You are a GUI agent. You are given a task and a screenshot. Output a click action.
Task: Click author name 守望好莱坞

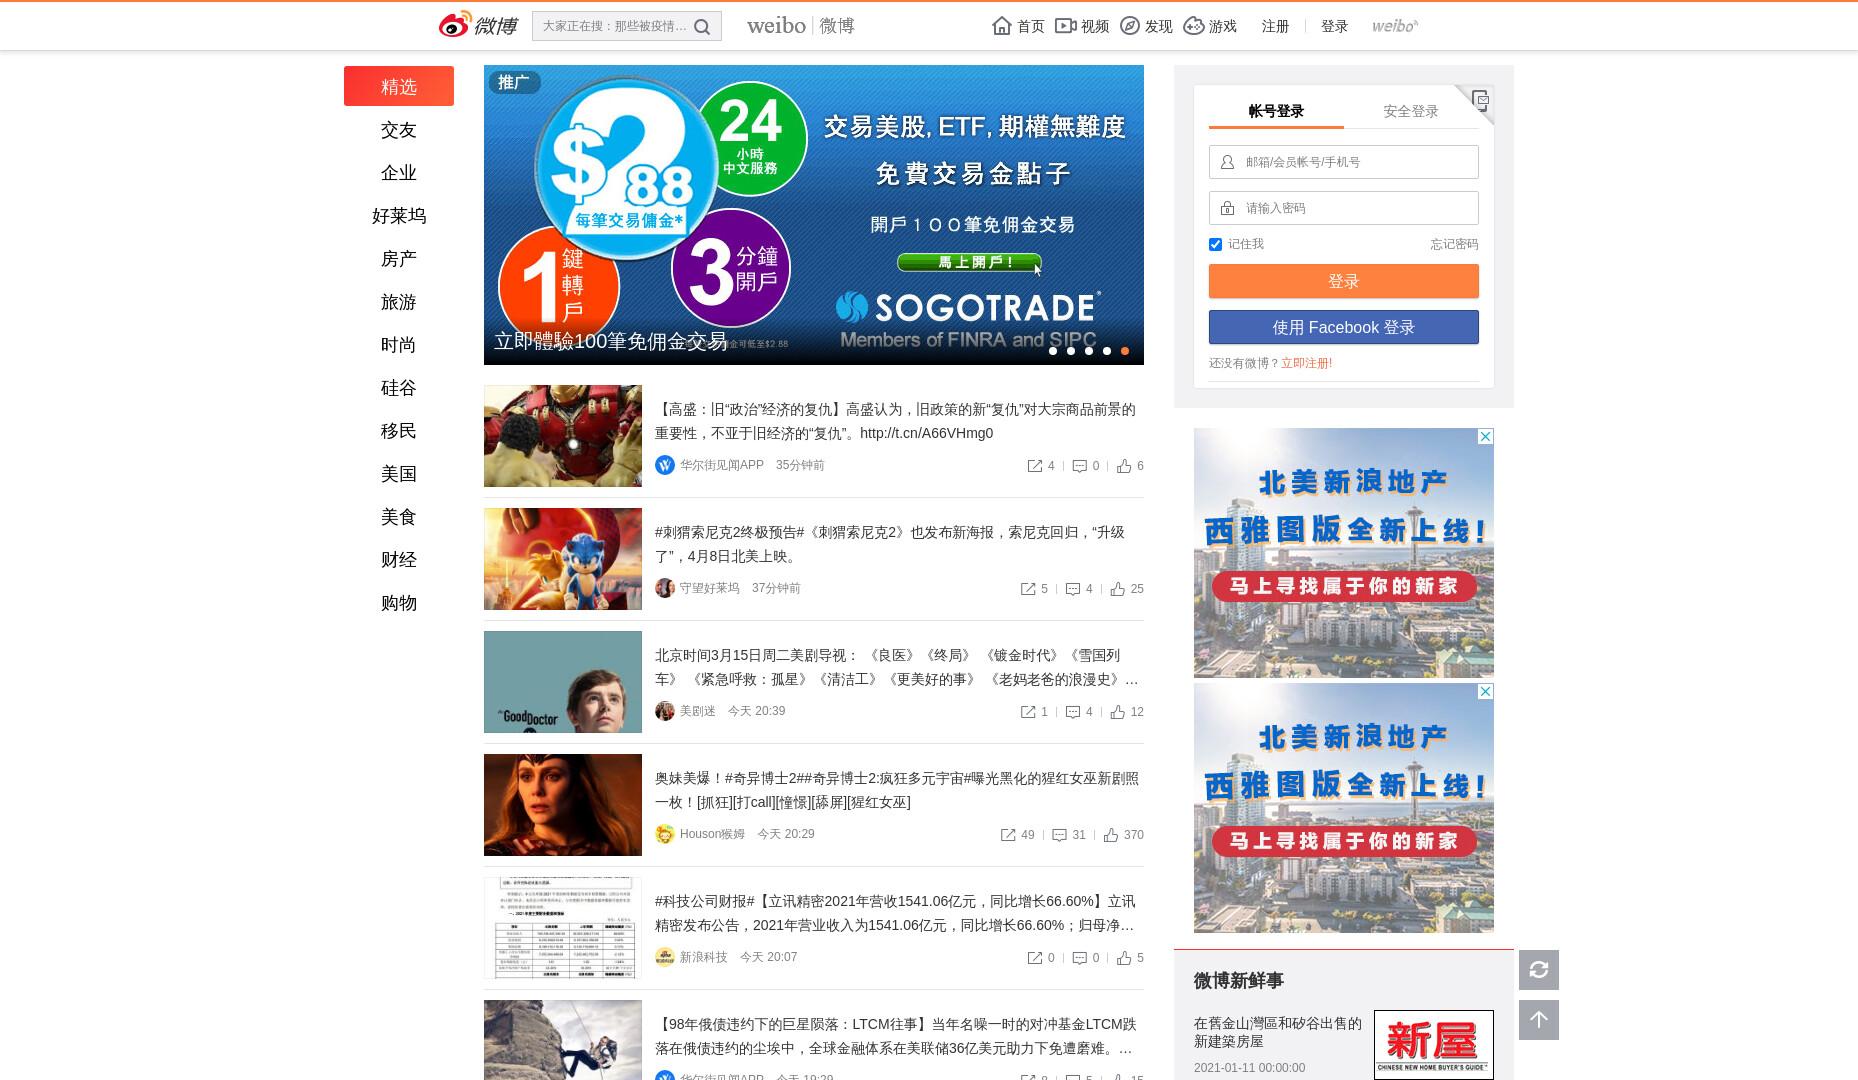pyautogui.click(x=709, y=588)
